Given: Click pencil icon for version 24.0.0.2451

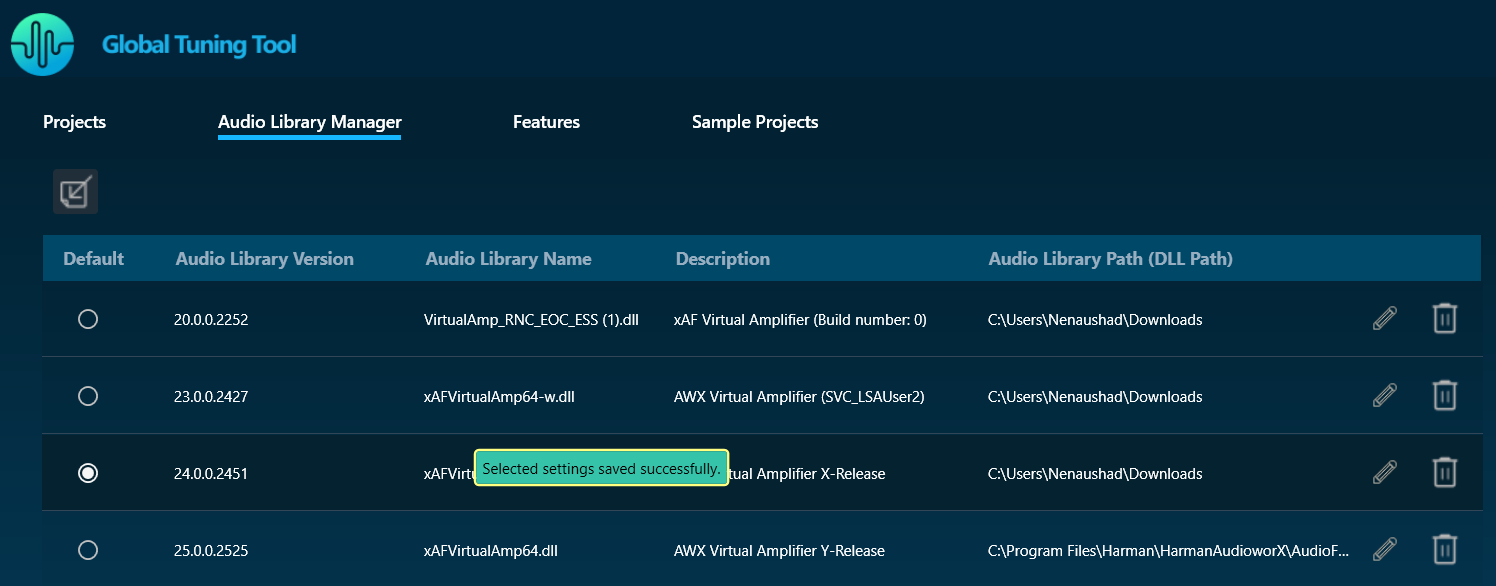Looking at the screenshot, I should point(1384,472).
